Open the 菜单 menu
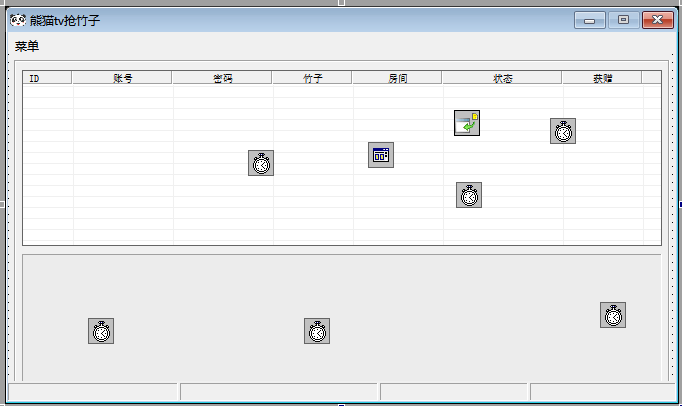The width and height of the screenshot is (682, 406). (x=27, y=46)
